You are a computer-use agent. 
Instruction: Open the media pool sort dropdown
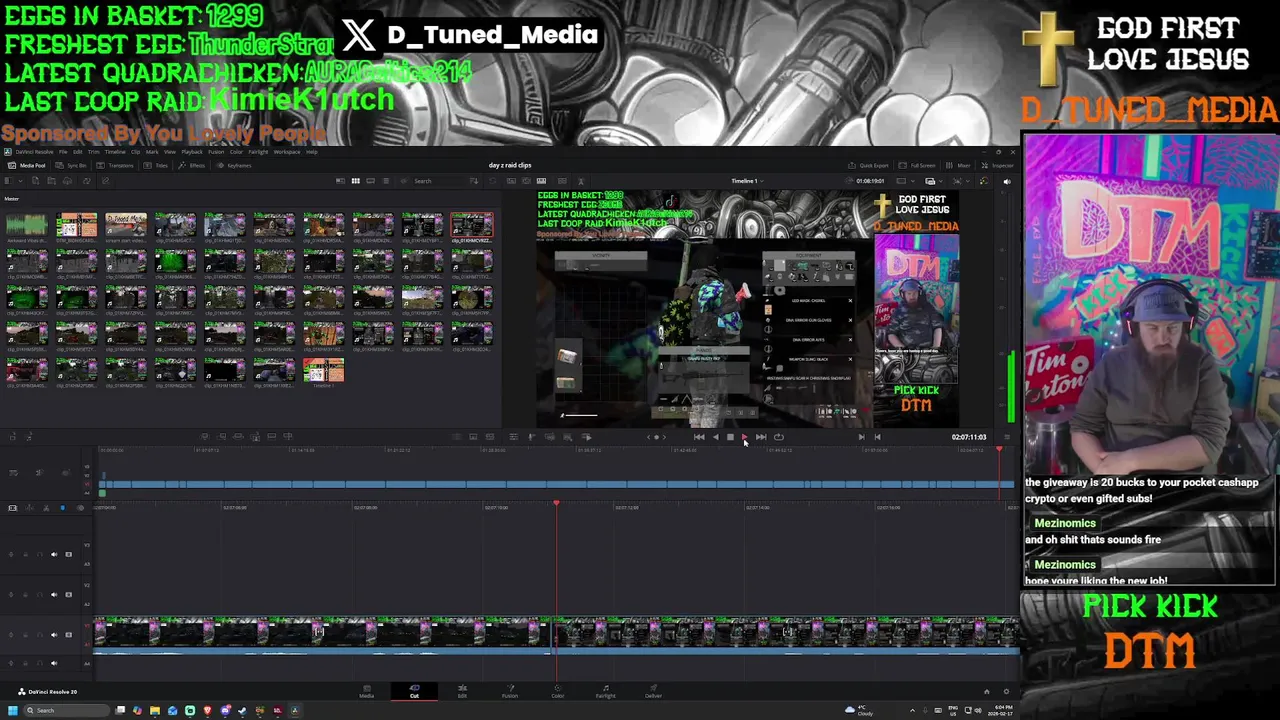point(474,181)
